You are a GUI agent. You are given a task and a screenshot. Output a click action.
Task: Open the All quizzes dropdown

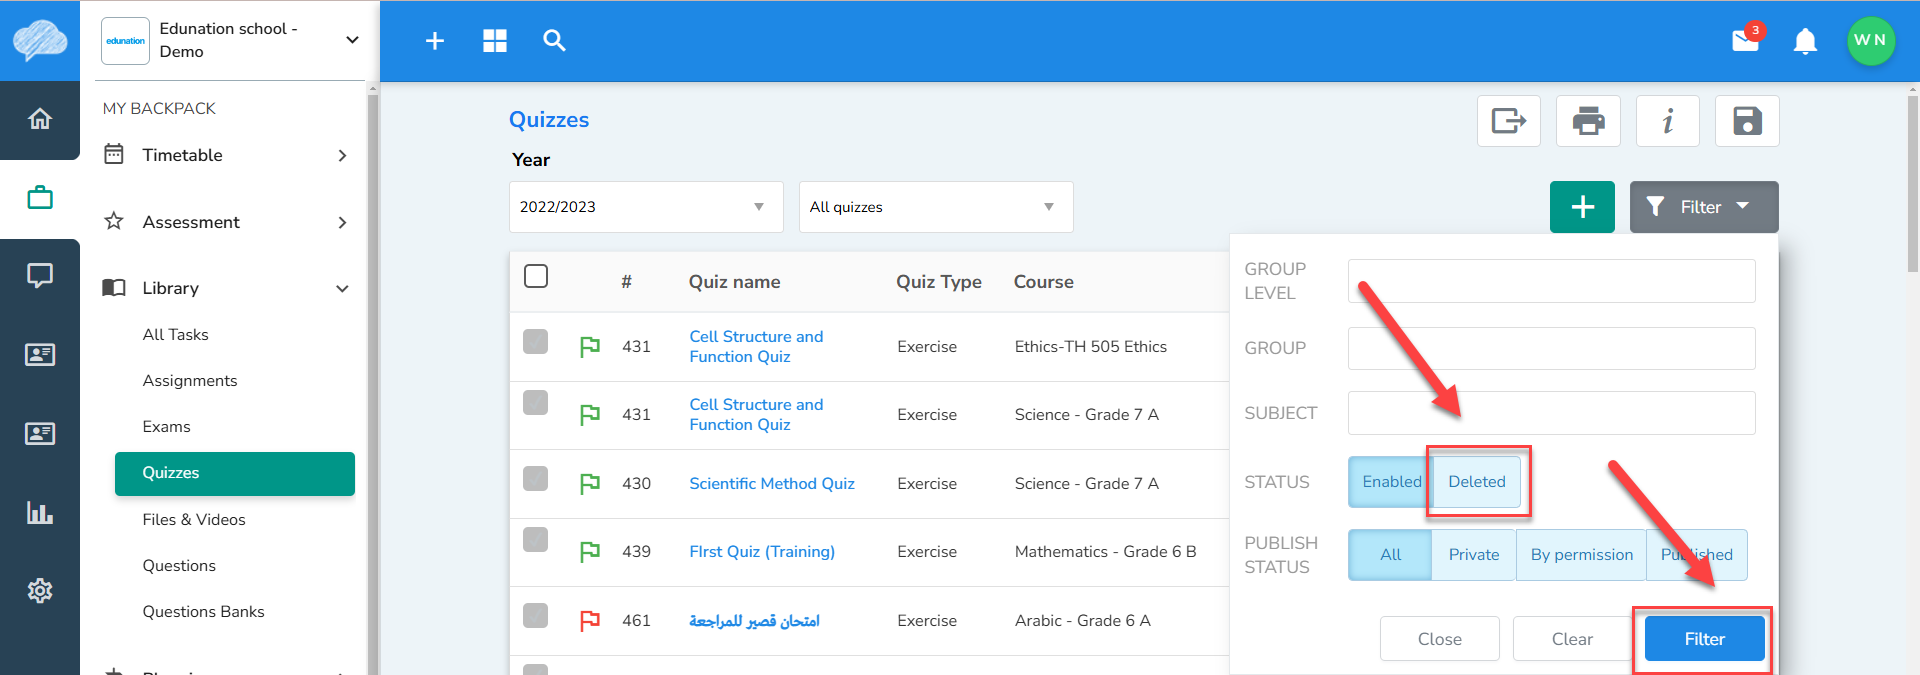[936, 207]
